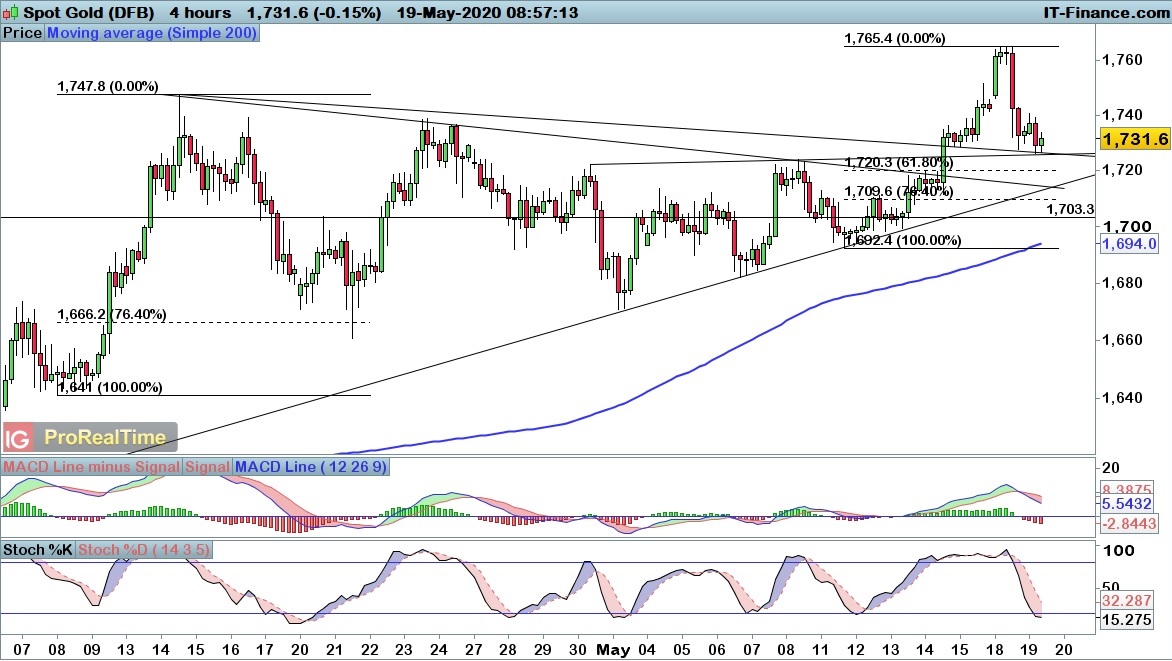Select the Stoch %K label
This screenshot has height=661, width=1172.
pos(37,550)
